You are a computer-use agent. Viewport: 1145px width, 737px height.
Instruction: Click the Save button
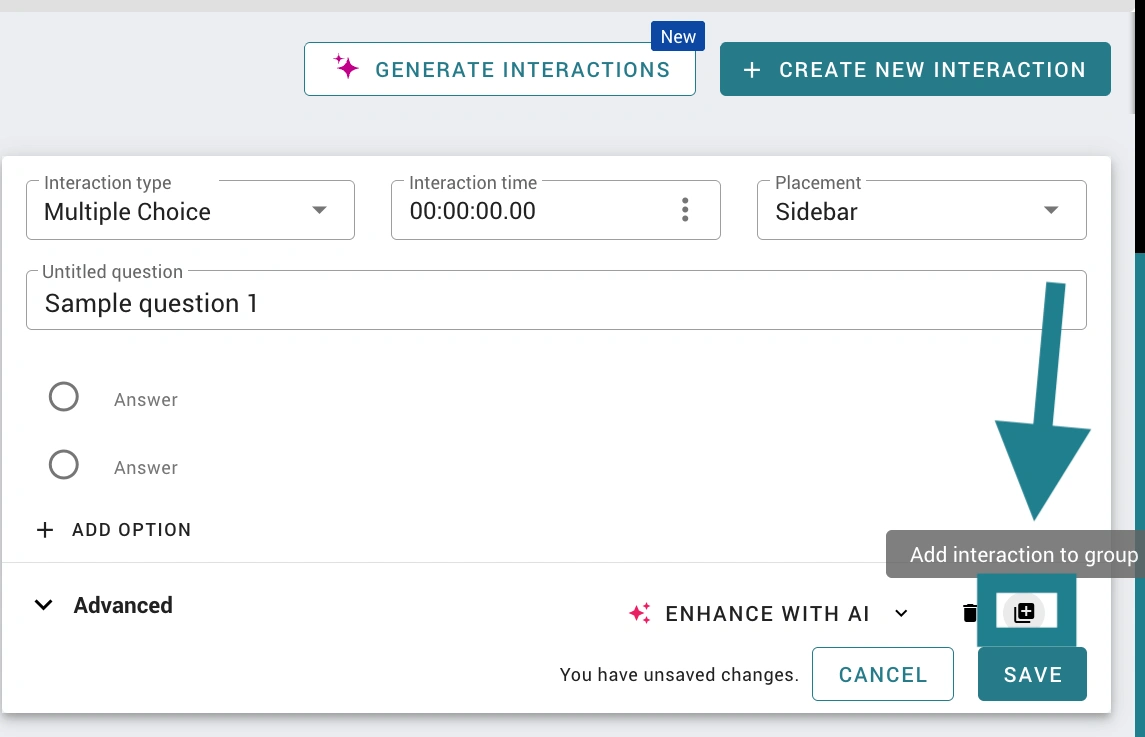(x=1033, y=674)
